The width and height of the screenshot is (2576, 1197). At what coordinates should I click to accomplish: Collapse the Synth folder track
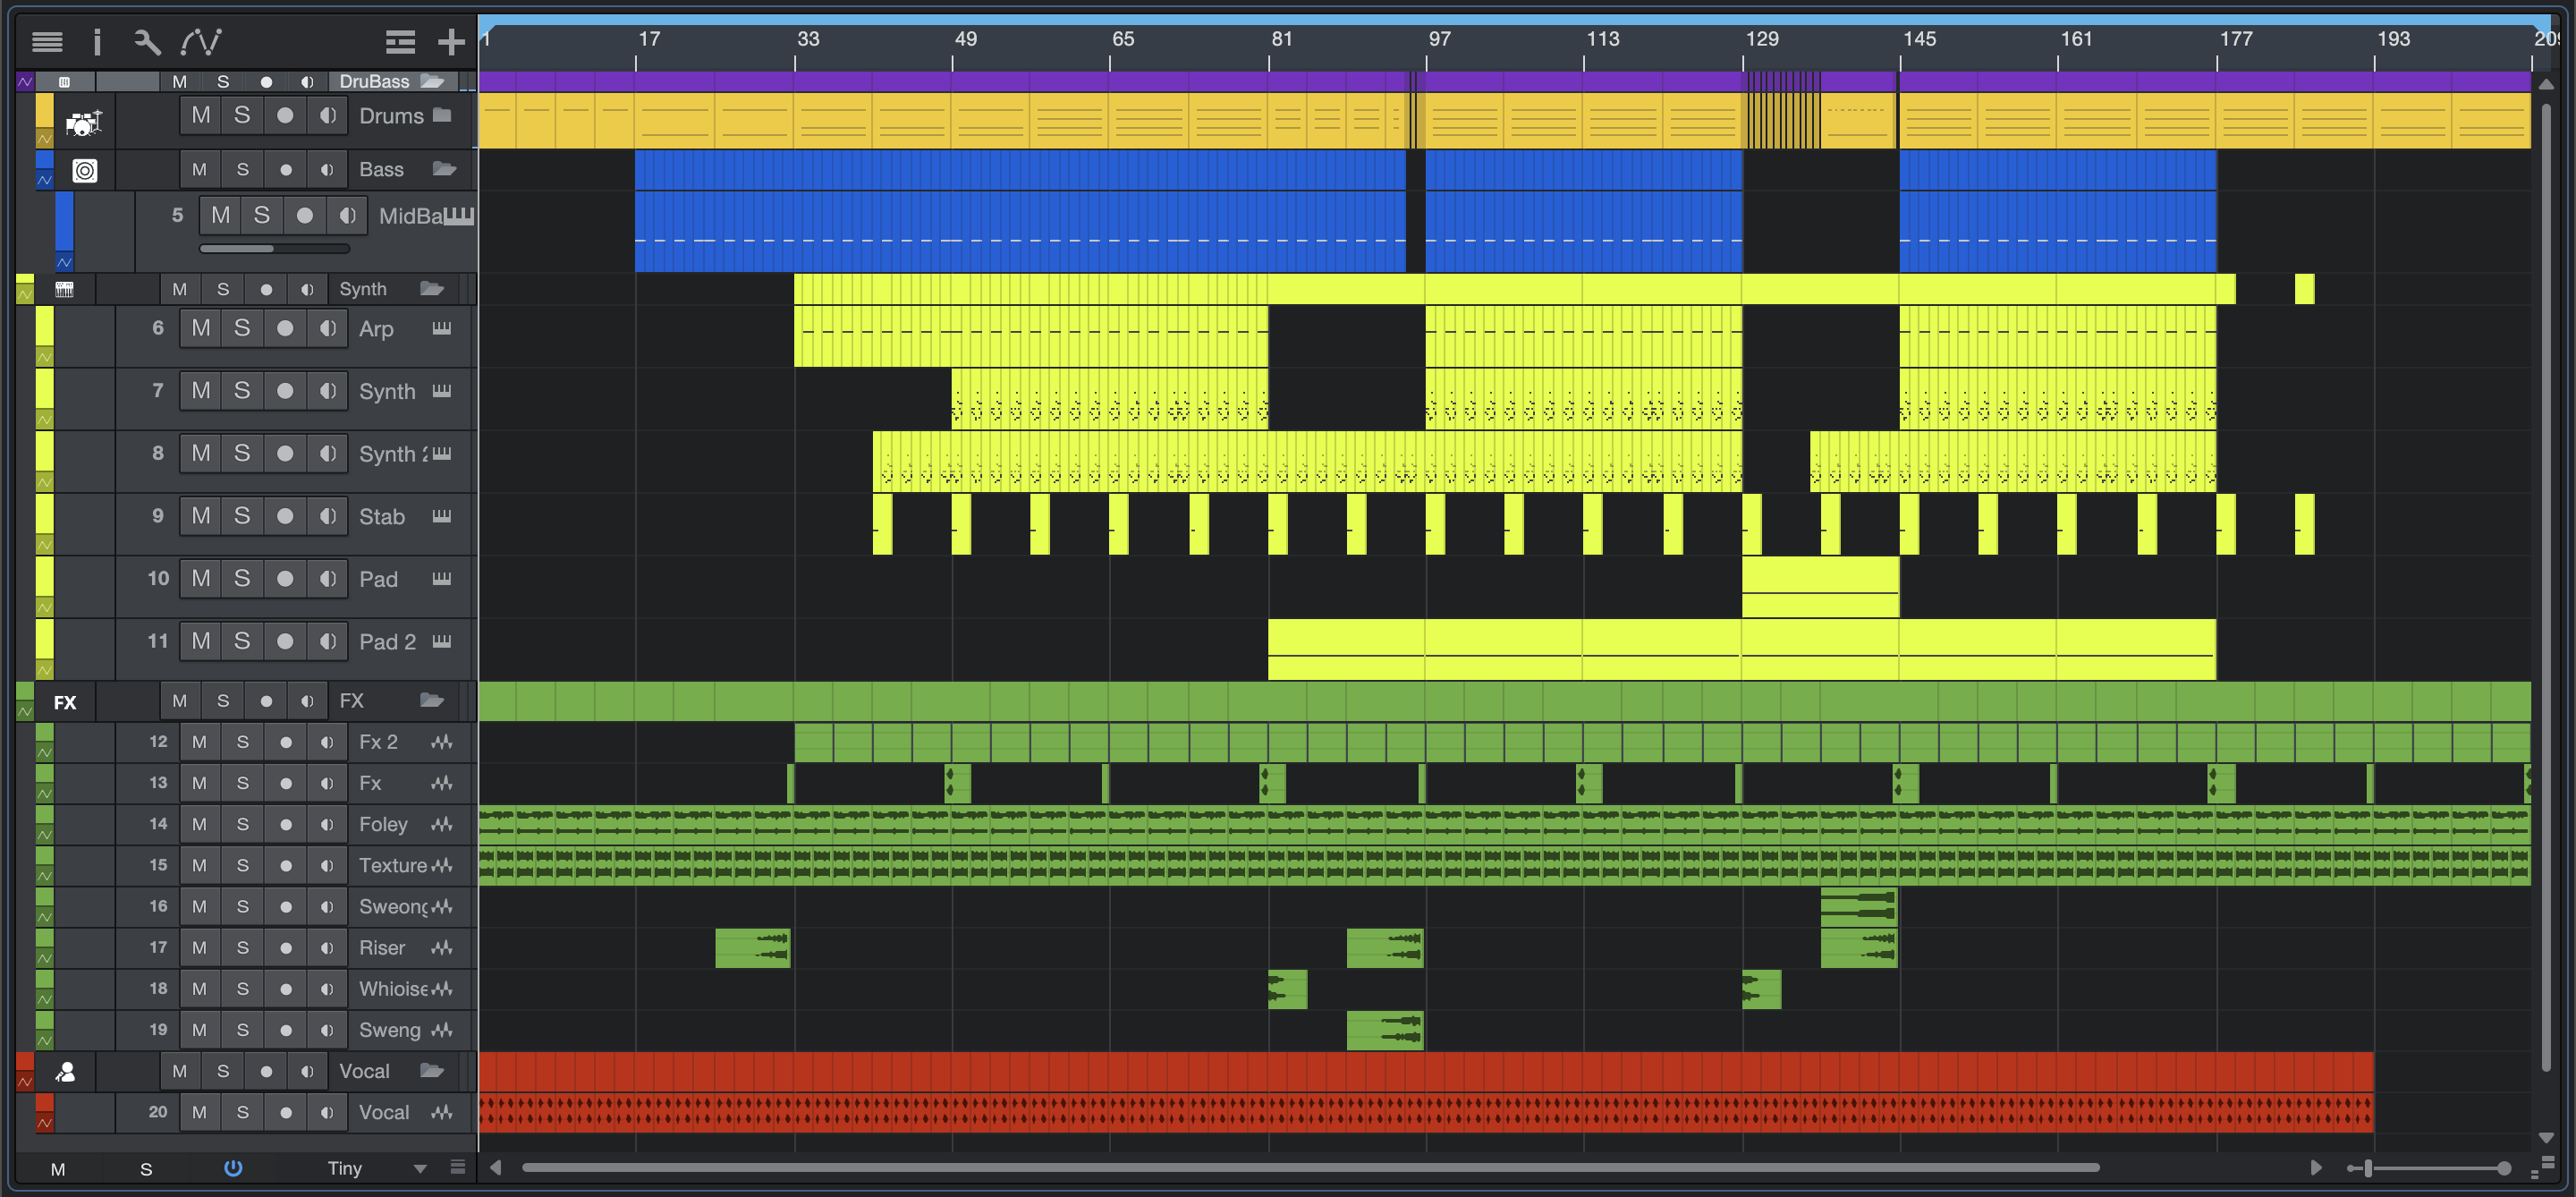tap(432, 289)
